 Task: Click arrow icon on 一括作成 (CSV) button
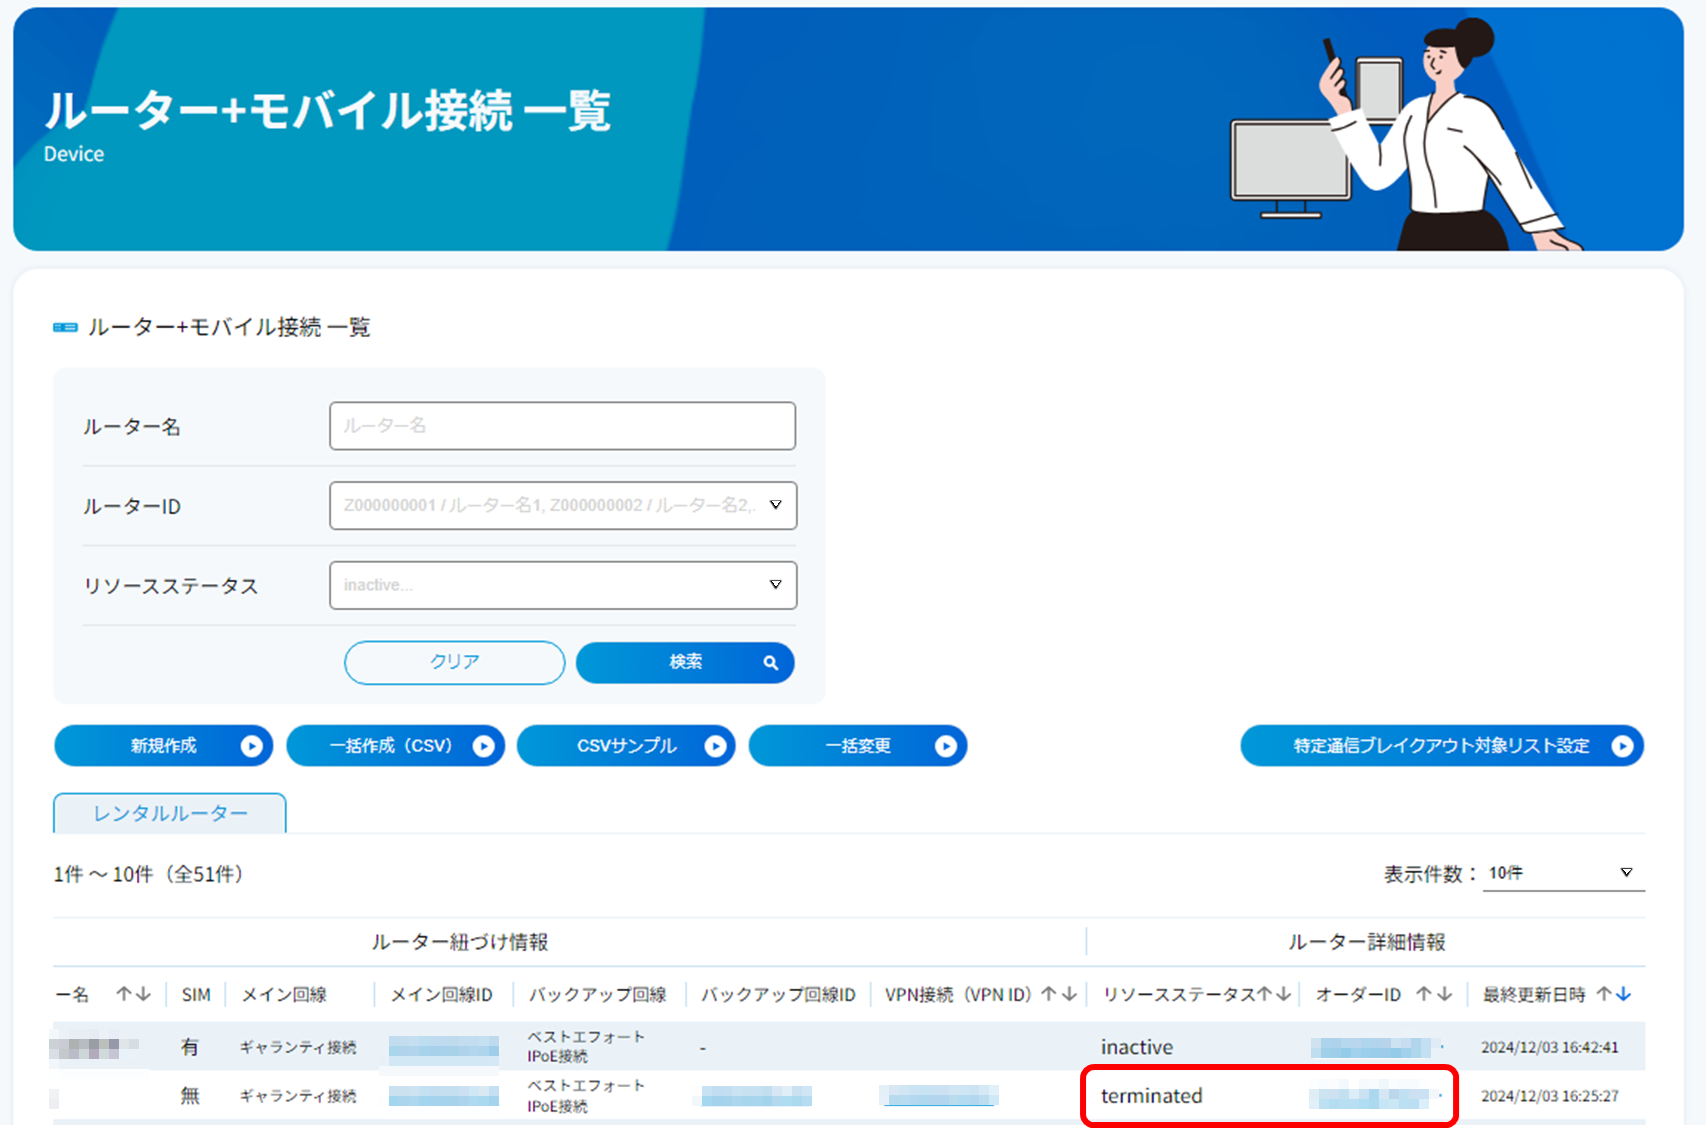pos(483,746)
